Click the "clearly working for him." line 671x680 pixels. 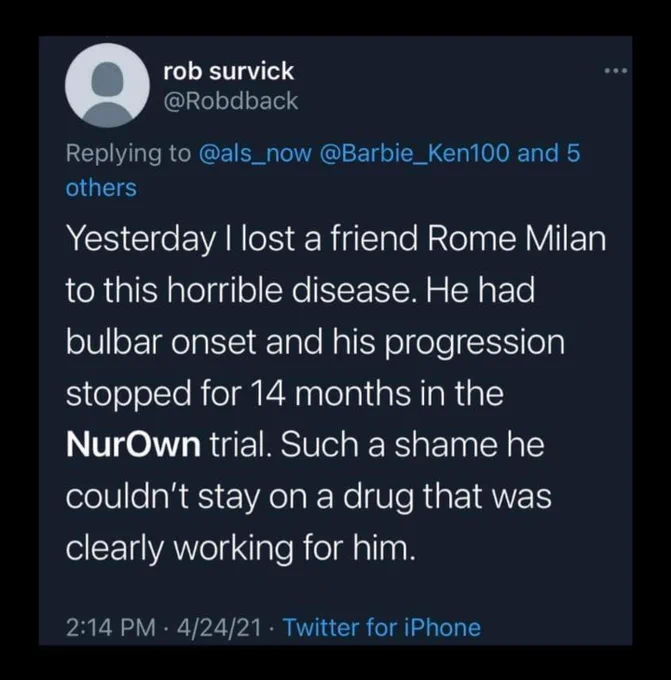pos(240,548)
